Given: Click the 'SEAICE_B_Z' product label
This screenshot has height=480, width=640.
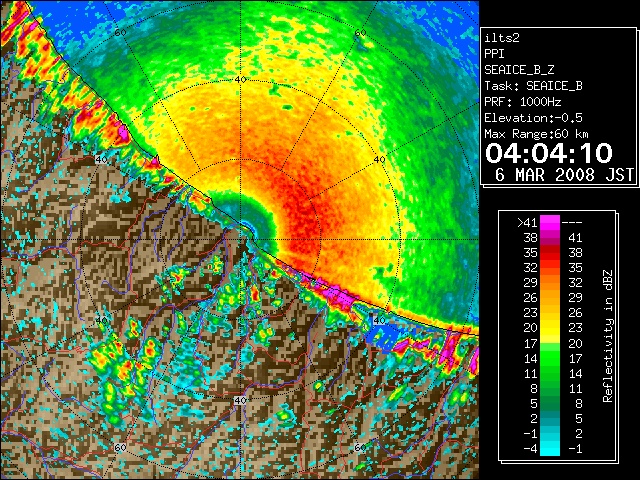Looking at the screenshot, I should coord(519,70).
